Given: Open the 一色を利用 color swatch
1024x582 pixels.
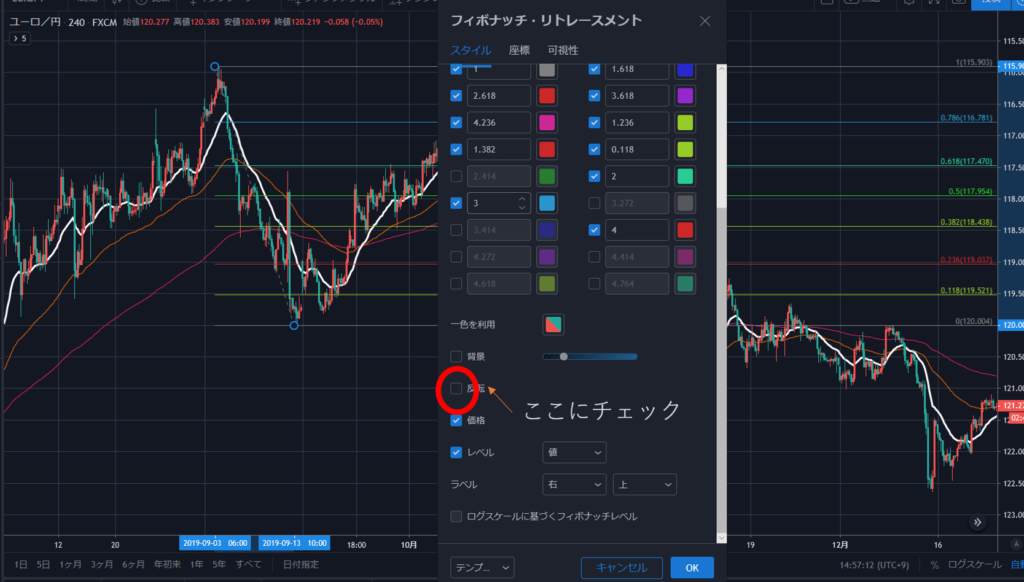Looking at the screenshot, I should coord(553,324).
